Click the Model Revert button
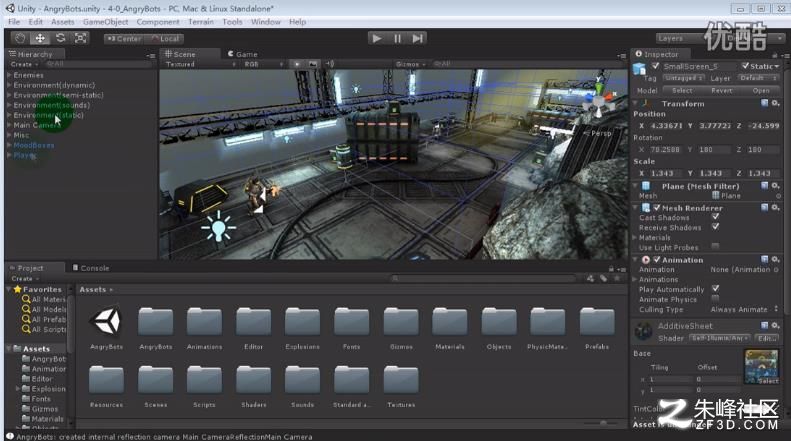The image size is (791, 441). [721, 90]
